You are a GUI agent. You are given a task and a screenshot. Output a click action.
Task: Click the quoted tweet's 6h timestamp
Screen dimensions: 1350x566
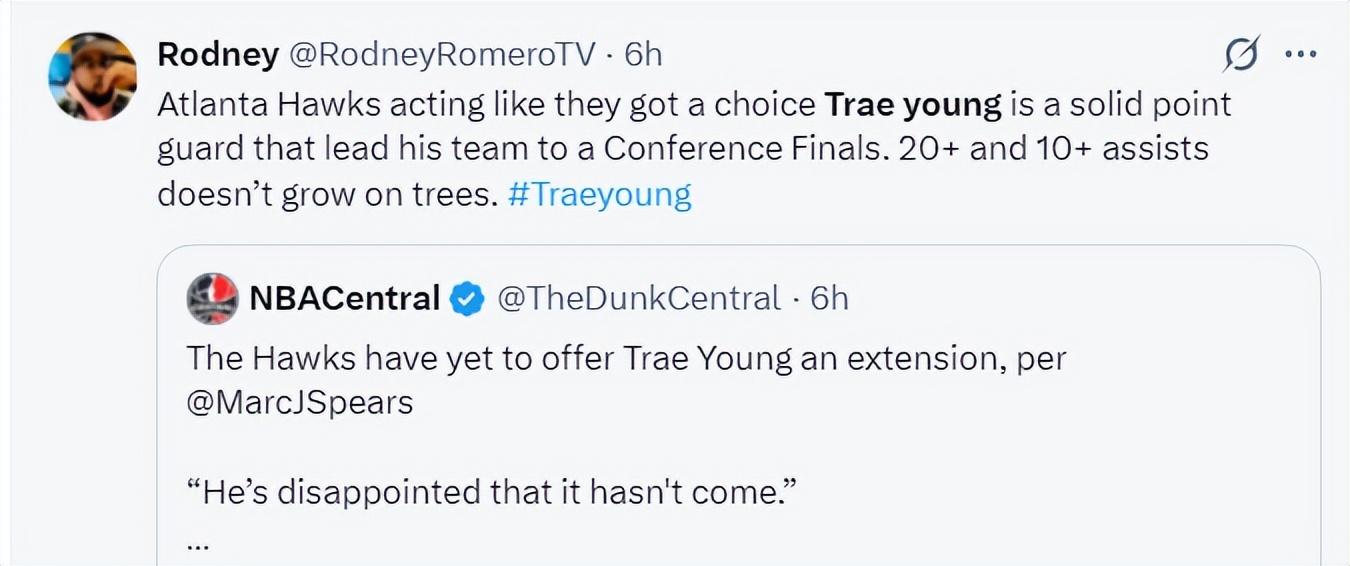(829, 298)
